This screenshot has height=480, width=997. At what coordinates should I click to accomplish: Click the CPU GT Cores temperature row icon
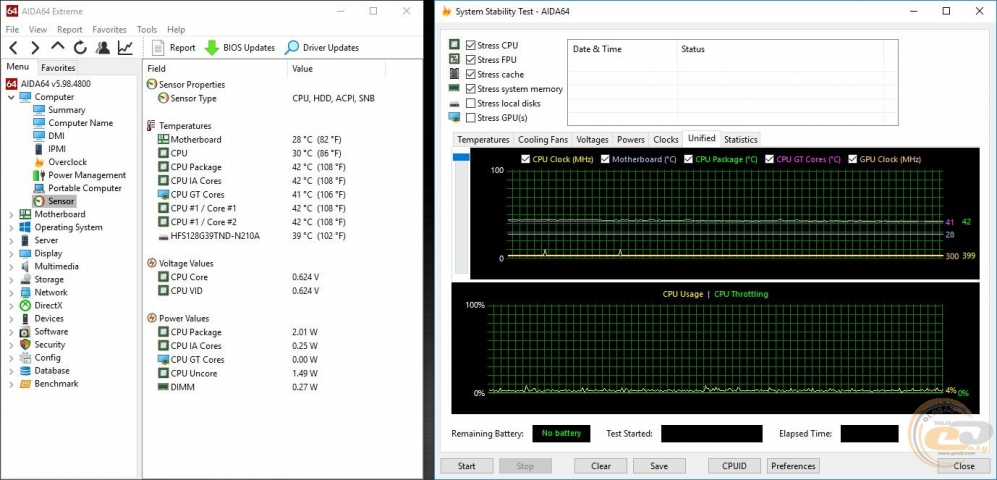click(163, 195)
